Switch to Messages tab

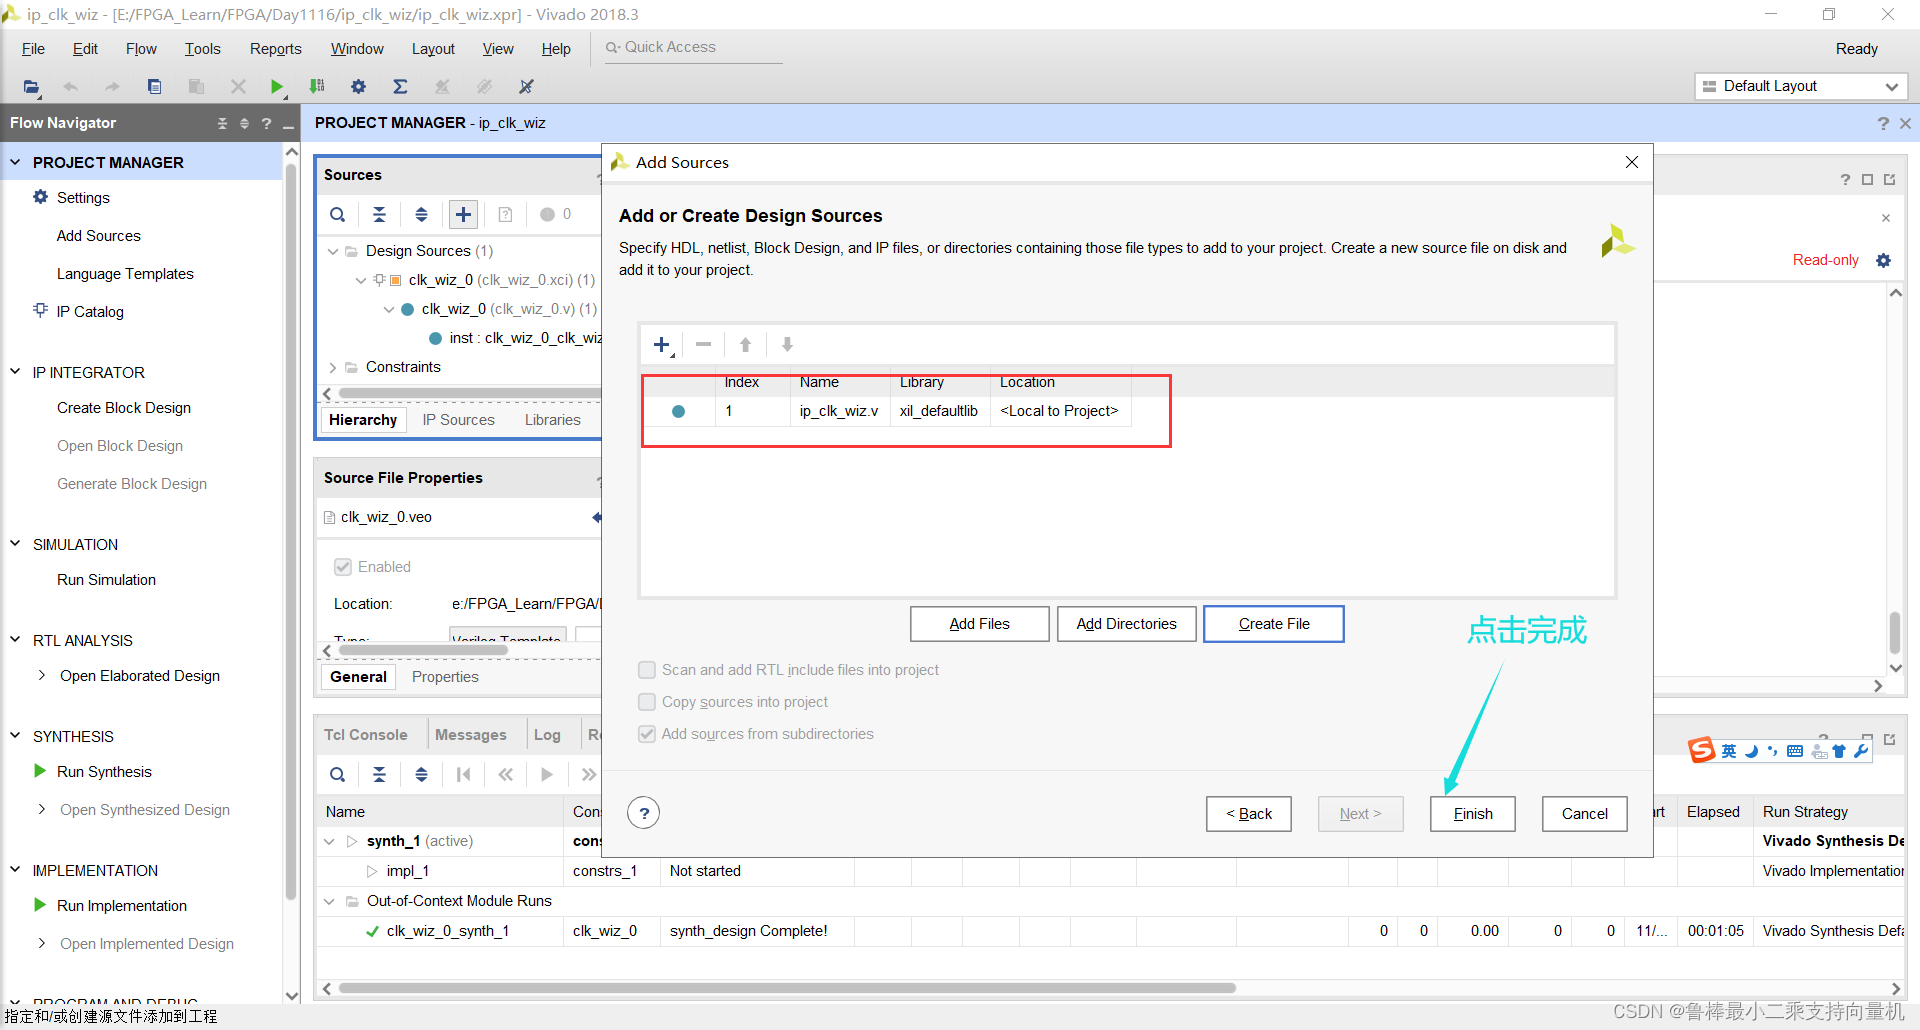[x=470, y=735]
